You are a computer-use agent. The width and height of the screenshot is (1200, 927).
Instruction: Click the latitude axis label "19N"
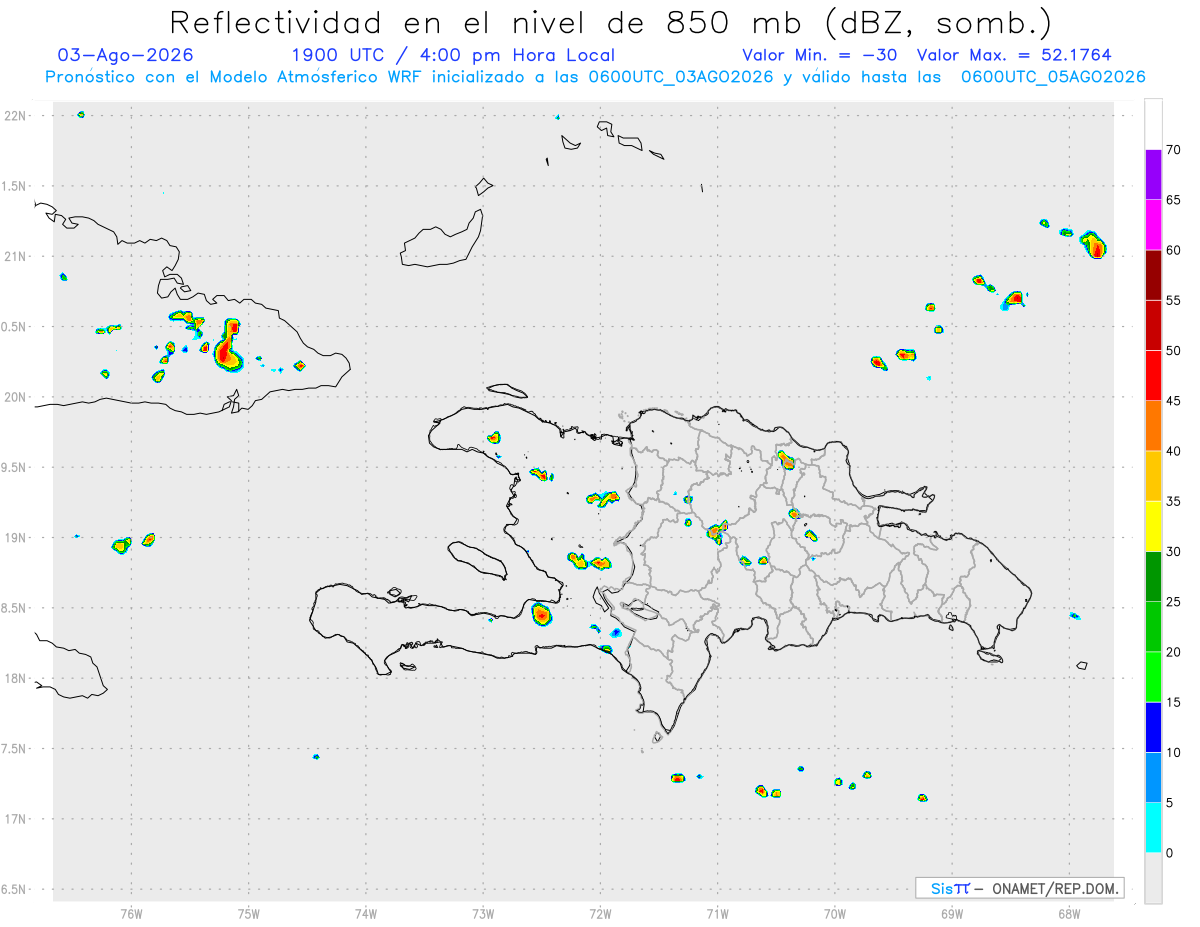16,537
